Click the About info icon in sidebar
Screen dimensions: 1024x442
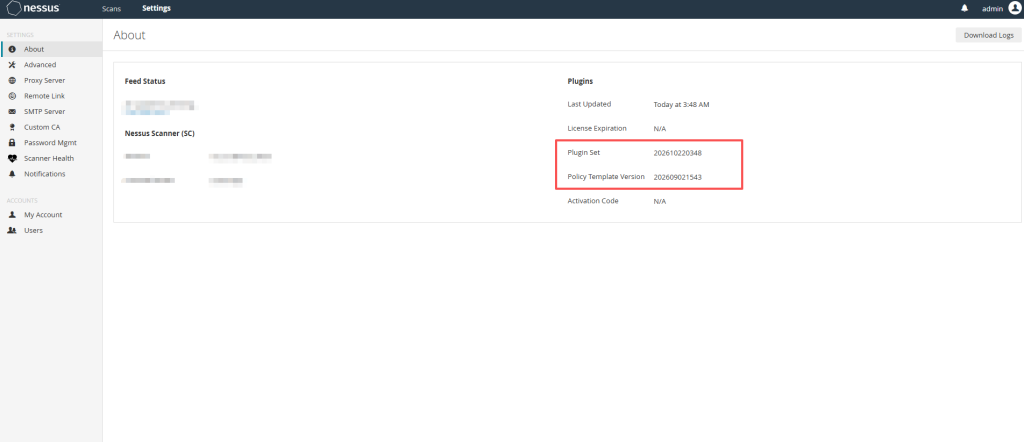coord(12,49)
